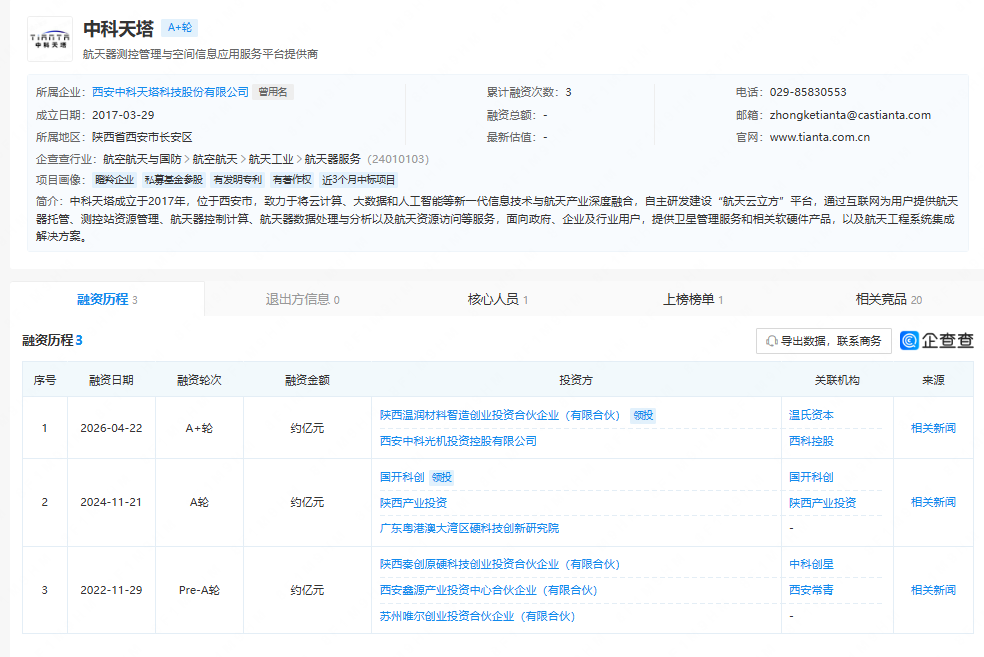Viewport: 984px width, 657px height.
Task: Click 温氏资本 associated institution link
Action: (x=811, y=415)
